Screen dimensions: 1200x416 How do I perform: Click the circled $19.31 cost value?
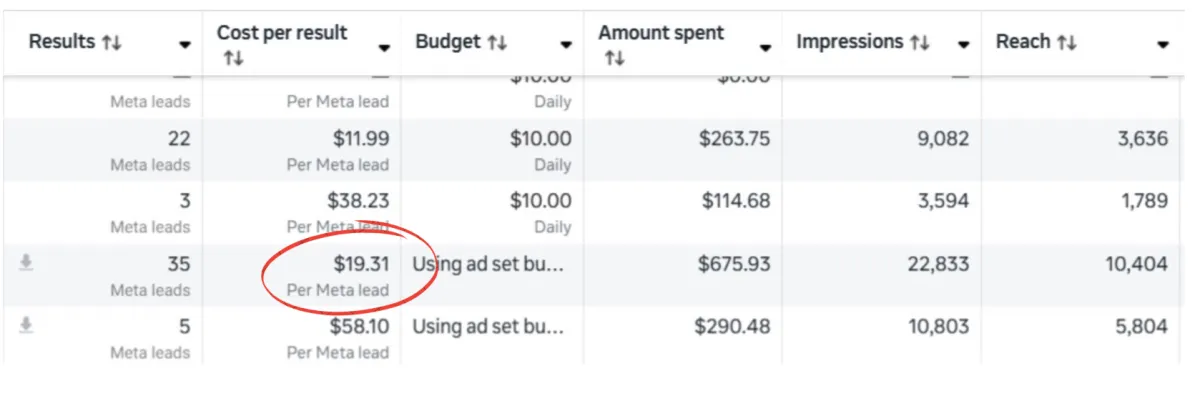361,264
